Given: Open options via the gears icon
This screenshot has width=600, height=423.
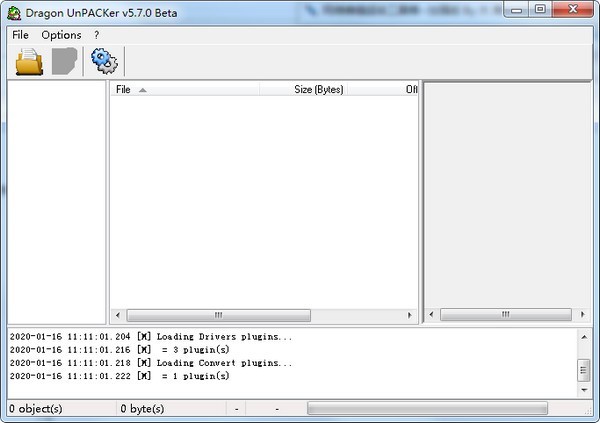Looking at the screenshot, I should tap(104, 61).
